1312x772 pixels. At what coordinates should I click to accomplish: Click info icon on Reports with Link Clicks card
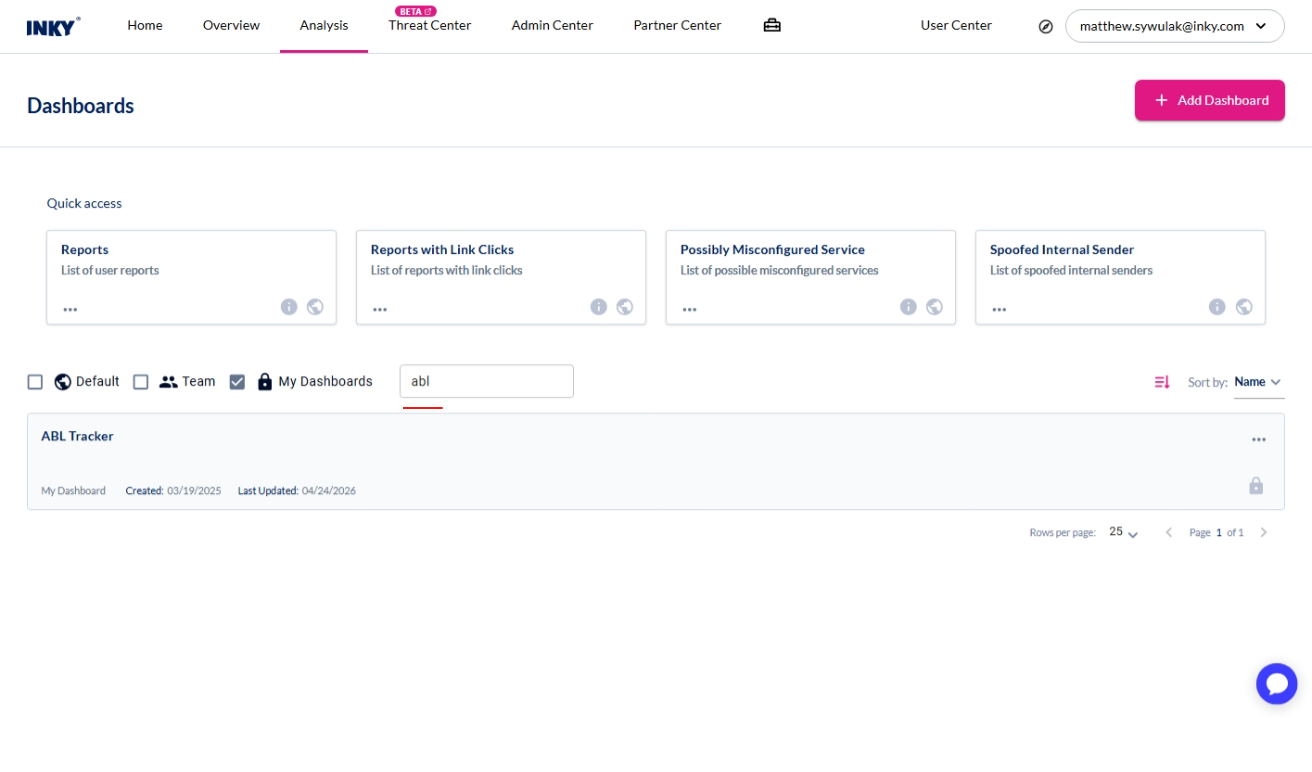(599, 307)
